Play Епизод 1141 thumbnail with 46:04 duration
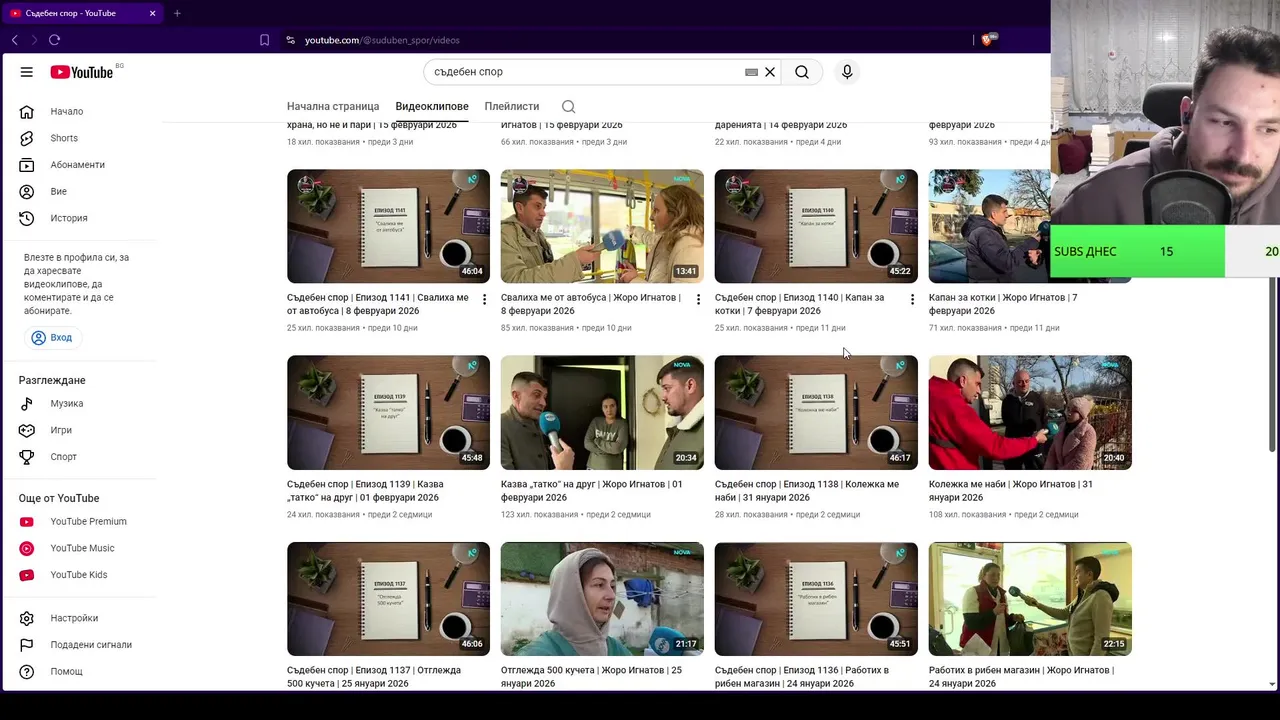Image resolution: width=1280 pixels, height=720 pixels. tap(388, 226)
